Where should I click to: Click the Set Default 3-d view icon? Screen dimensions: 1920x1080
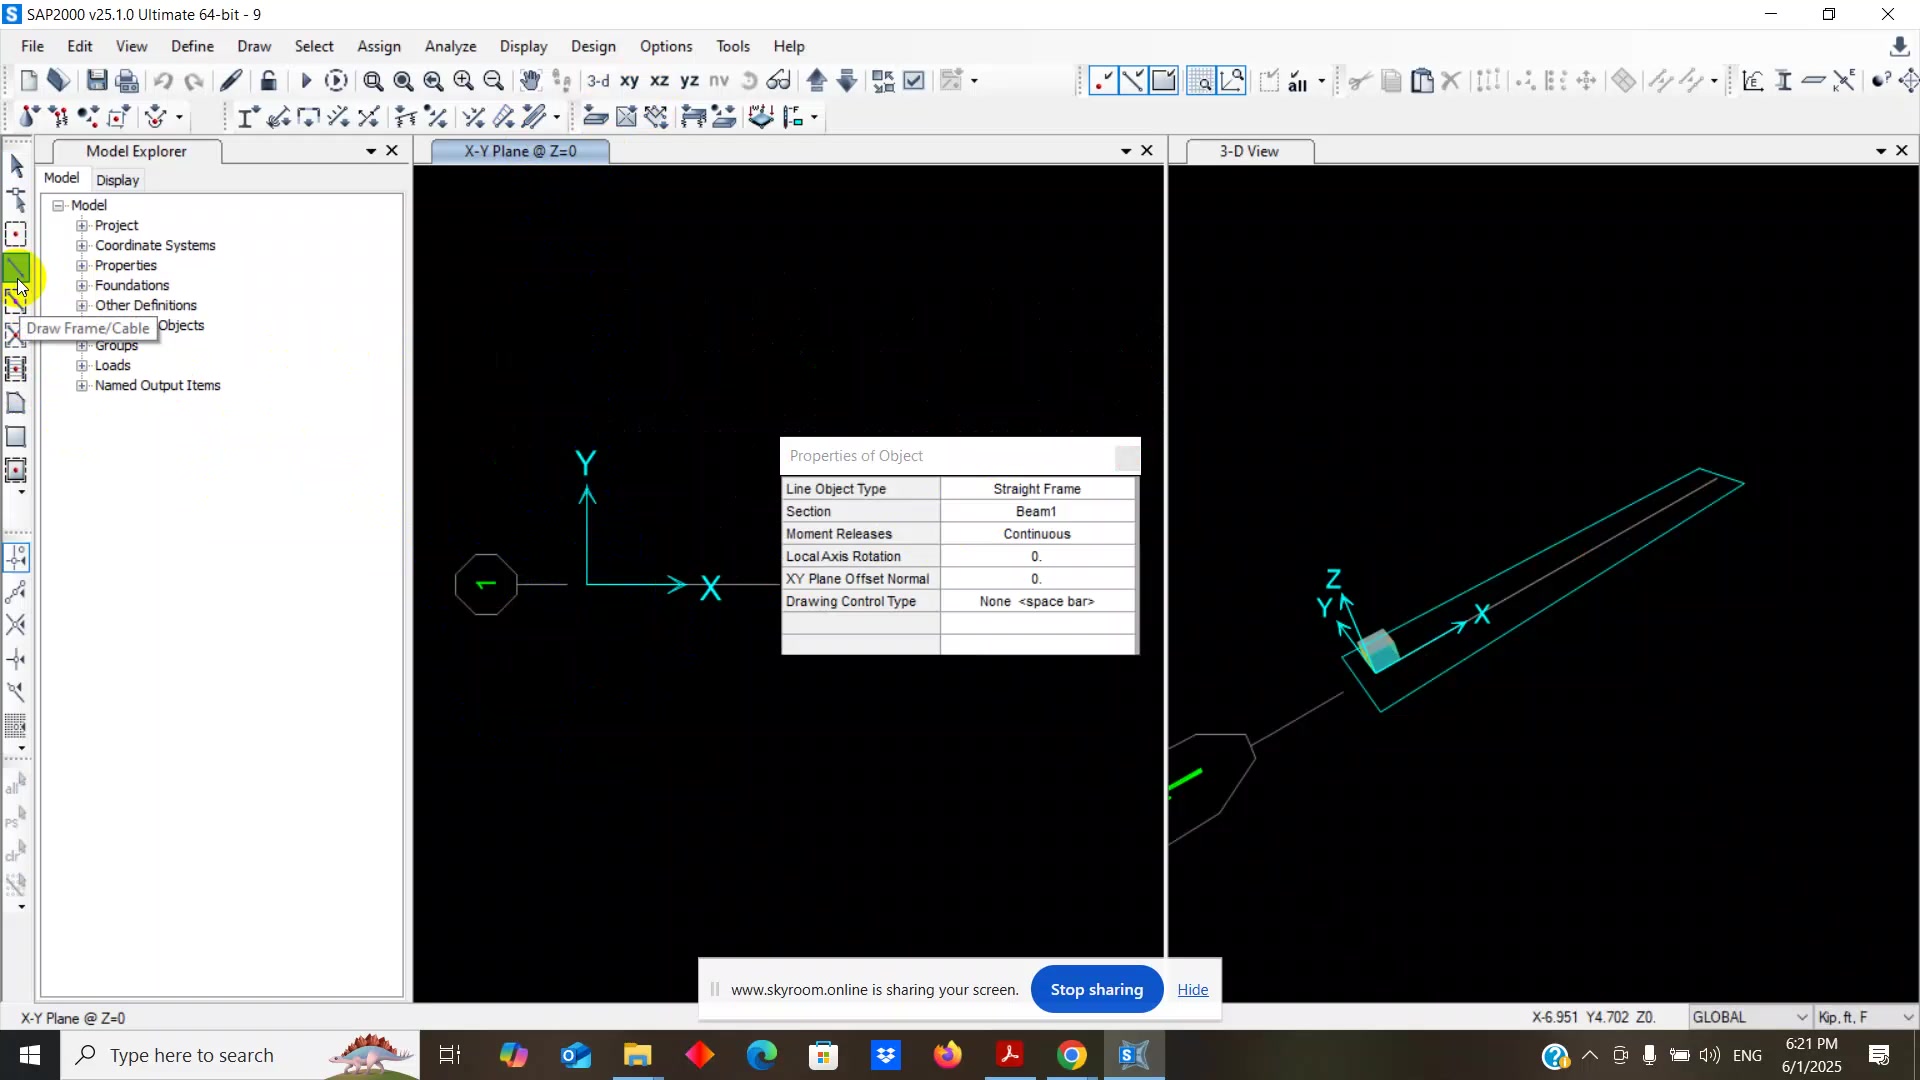[x=598, y=81]
